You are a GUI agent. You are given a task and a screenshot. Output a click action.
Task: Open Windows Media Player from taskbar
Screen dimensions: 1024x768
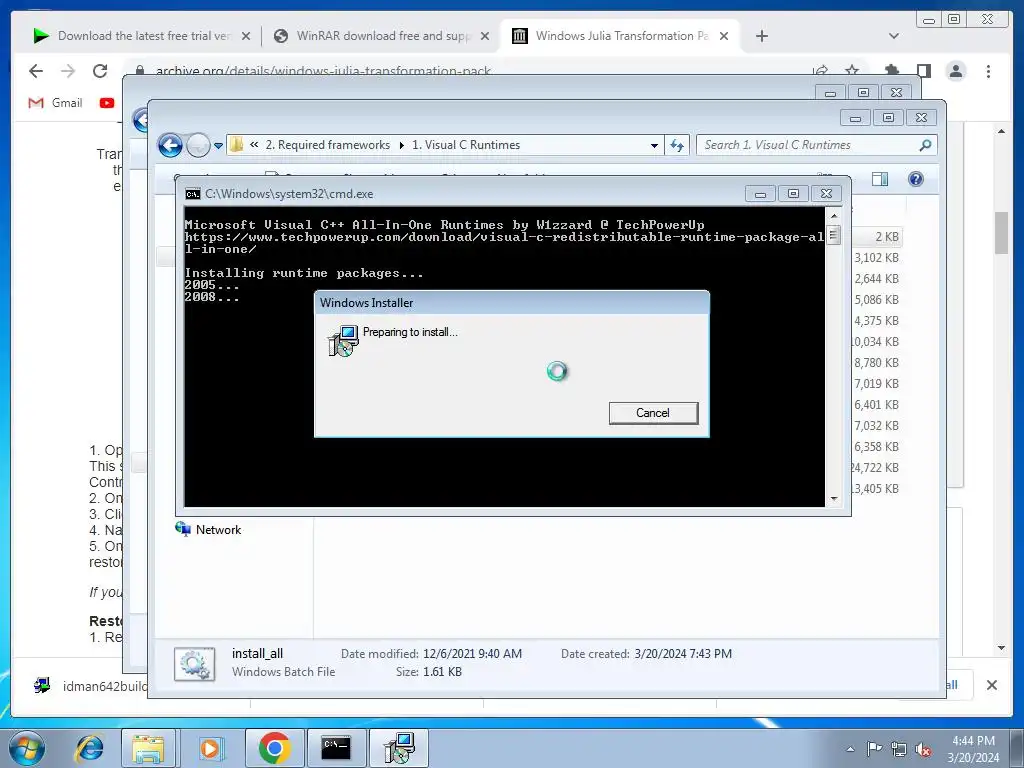coord(210,748)
